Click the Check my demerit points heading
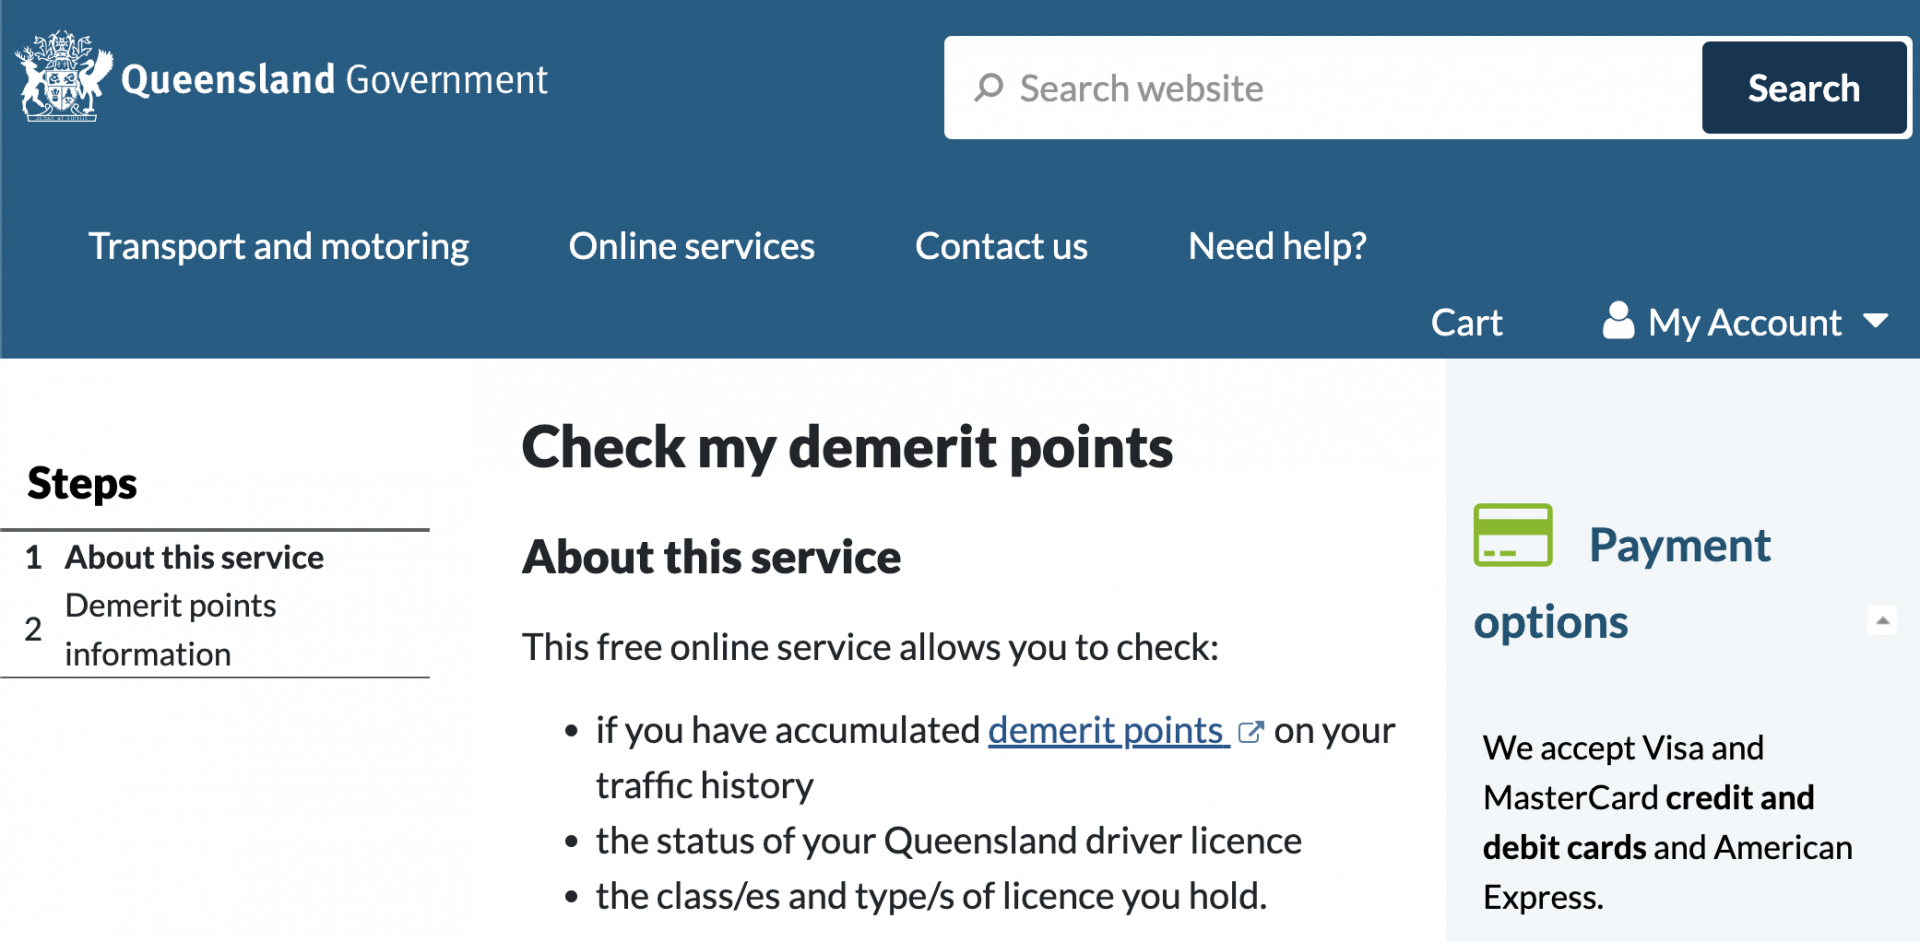The width and height of the screenshot is (1920, 942). [x=847, y=448]
